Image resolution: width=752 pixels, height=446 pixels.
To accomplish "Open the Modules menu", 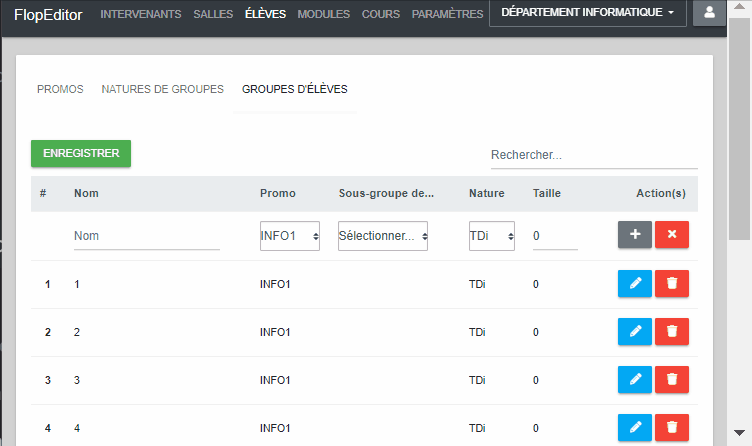I will pos(323,14).
